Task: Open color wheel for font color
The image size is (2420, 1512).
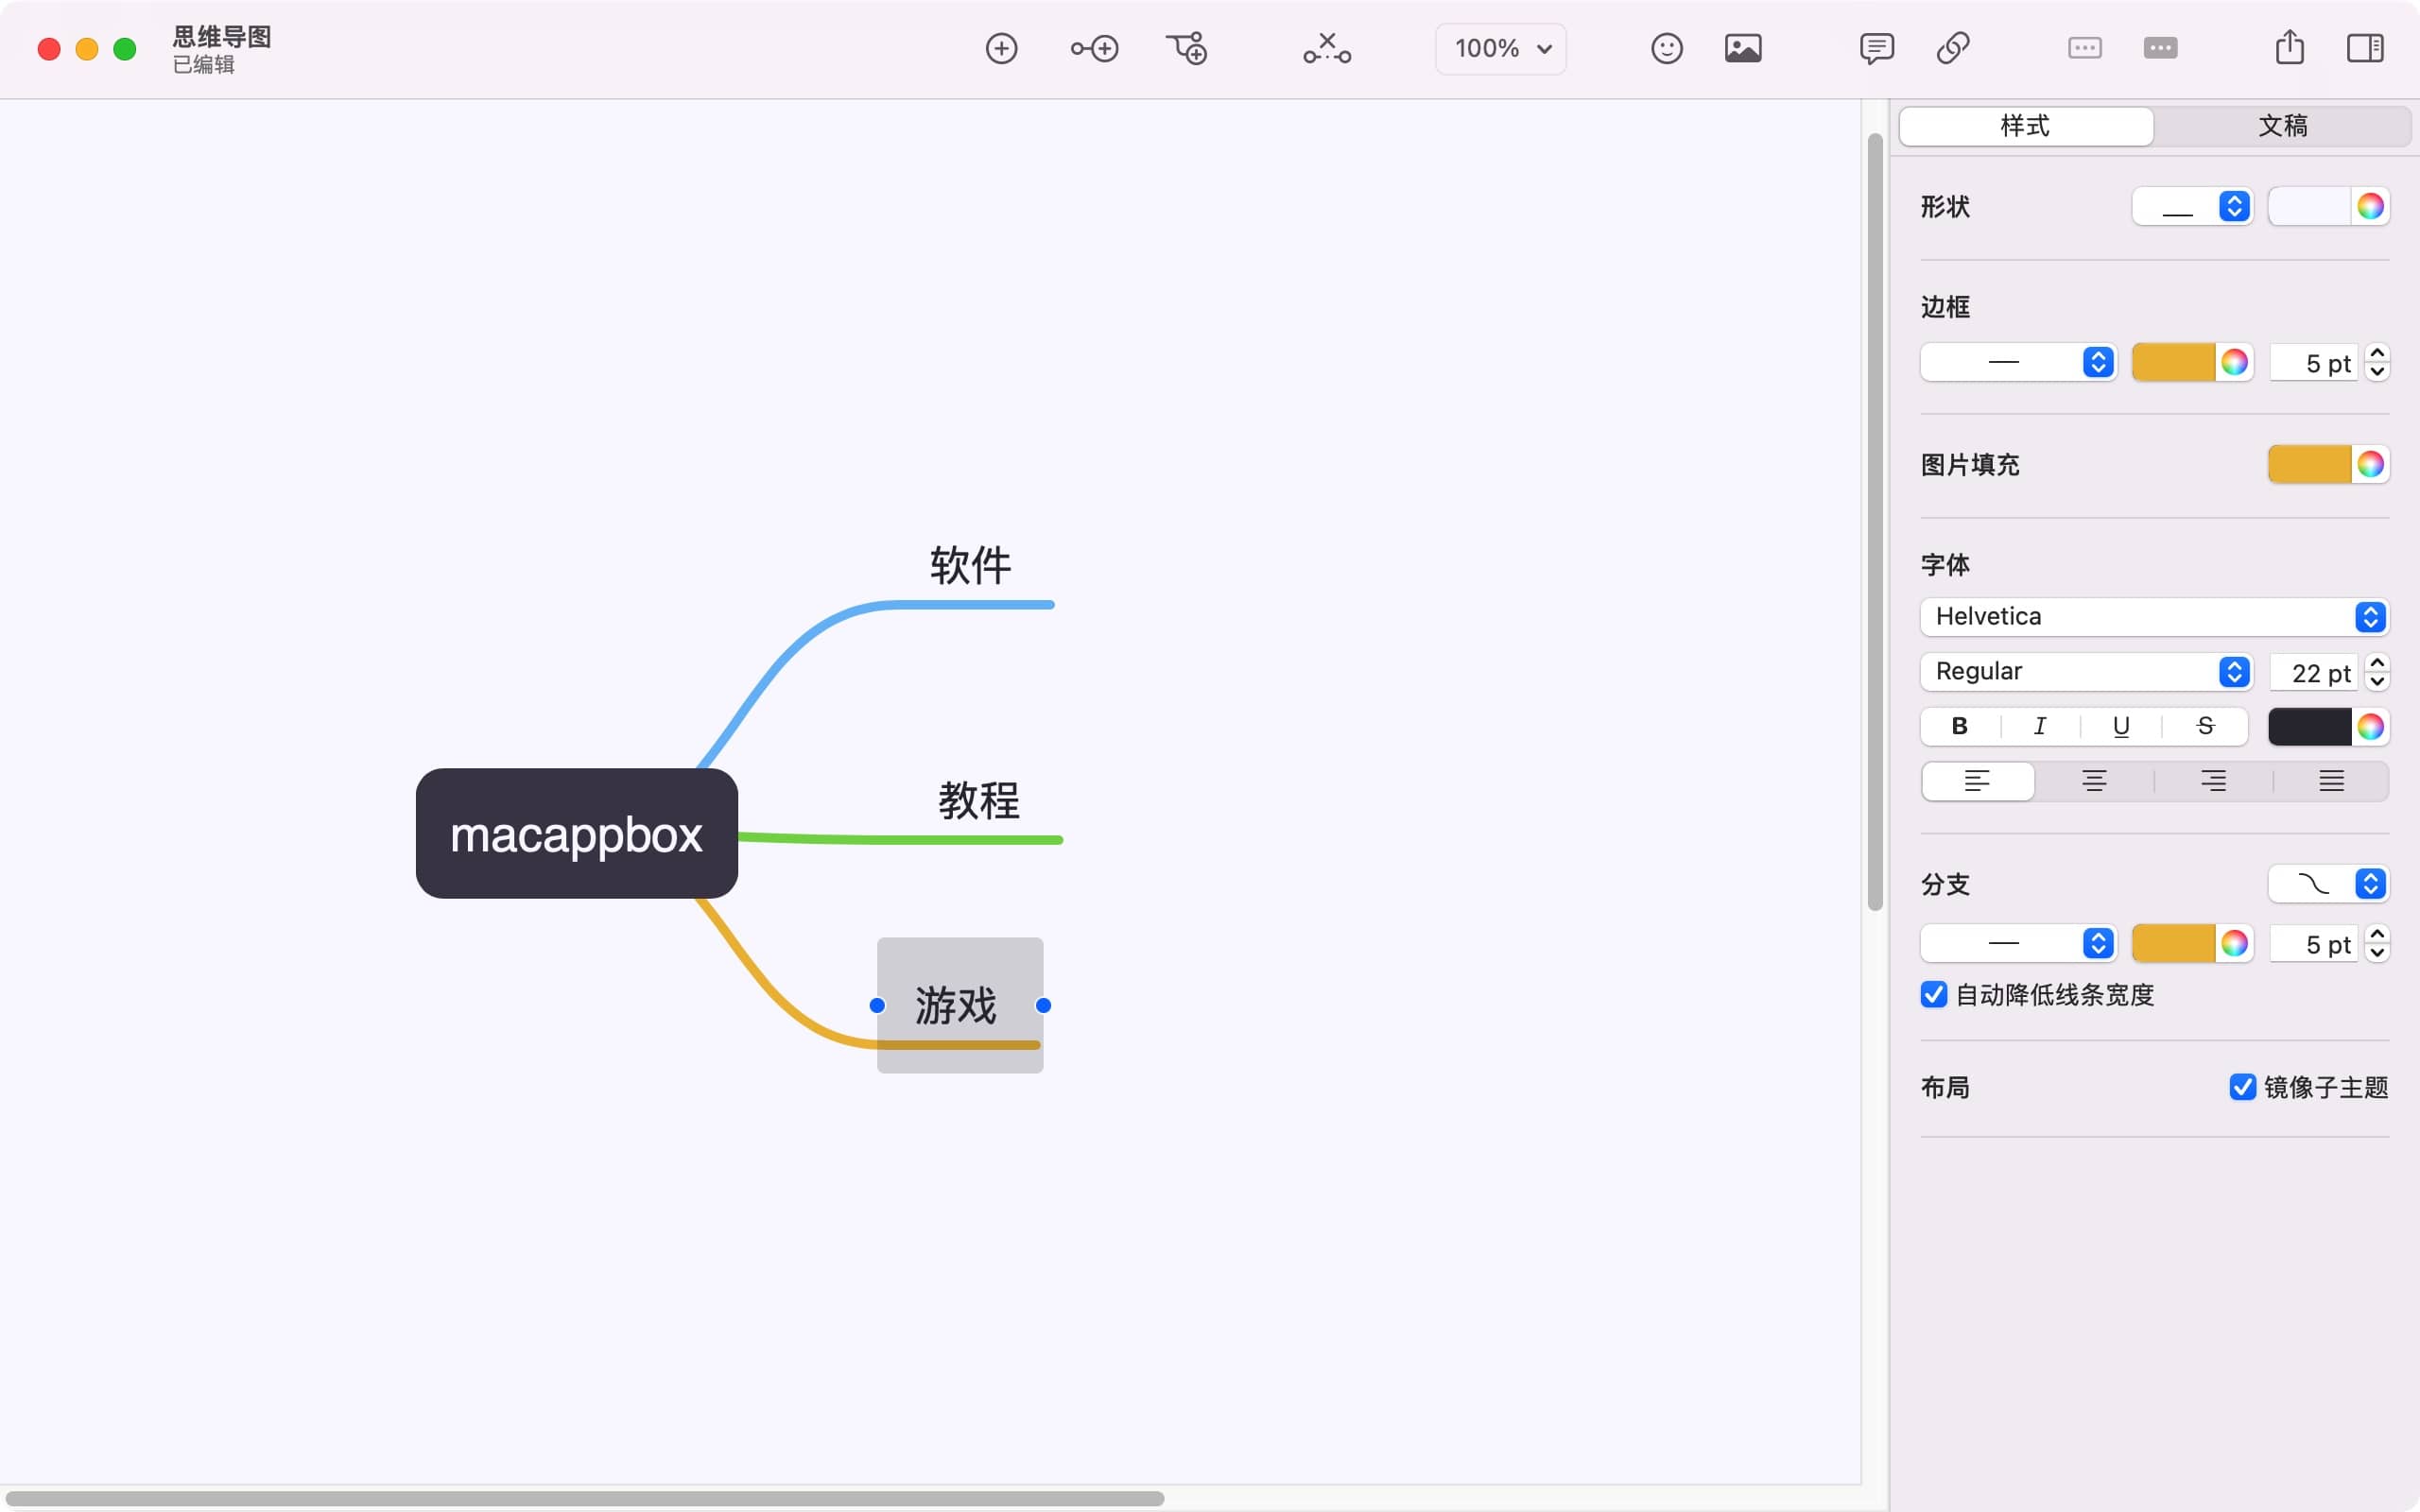Action: pos(2370,727)
